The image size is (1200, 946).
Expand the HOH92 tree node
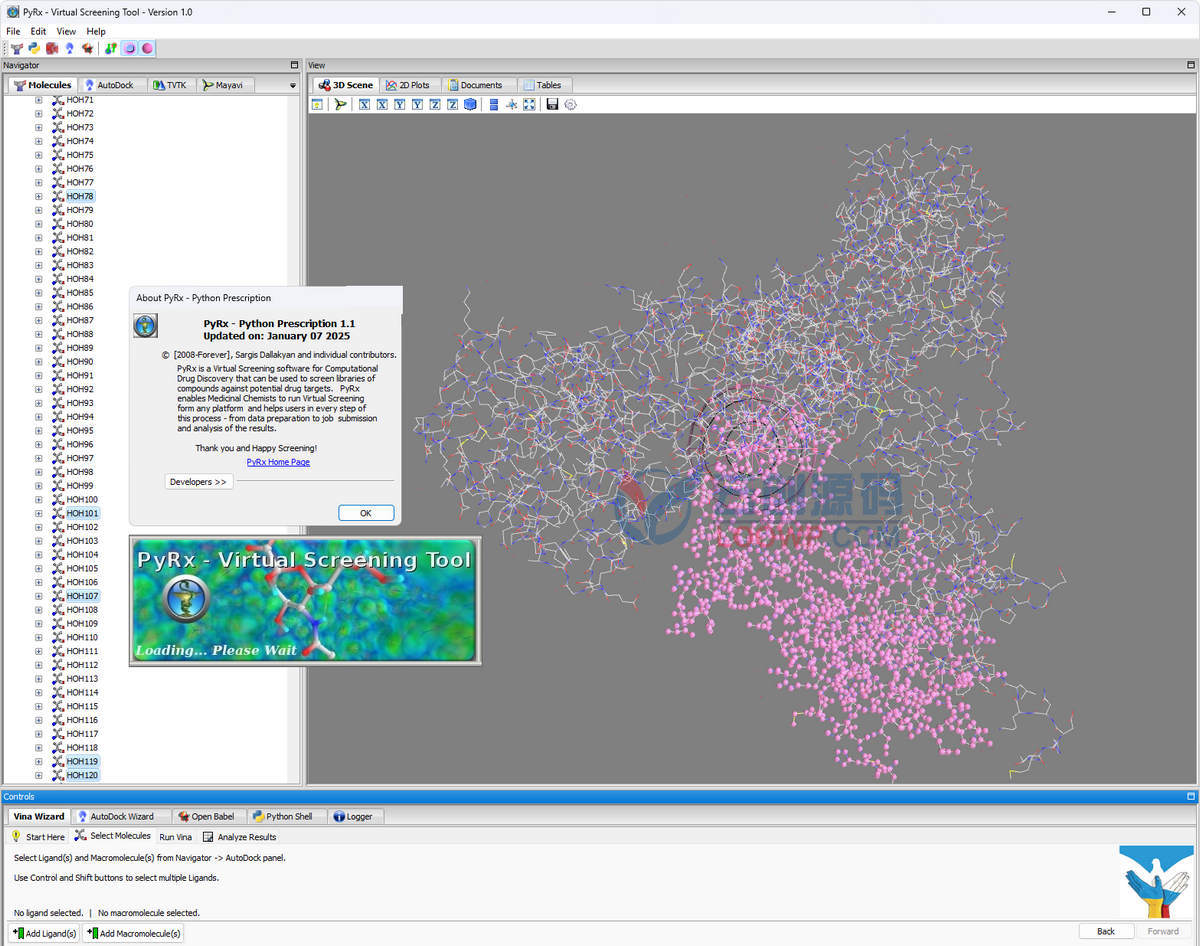(39, 389)
